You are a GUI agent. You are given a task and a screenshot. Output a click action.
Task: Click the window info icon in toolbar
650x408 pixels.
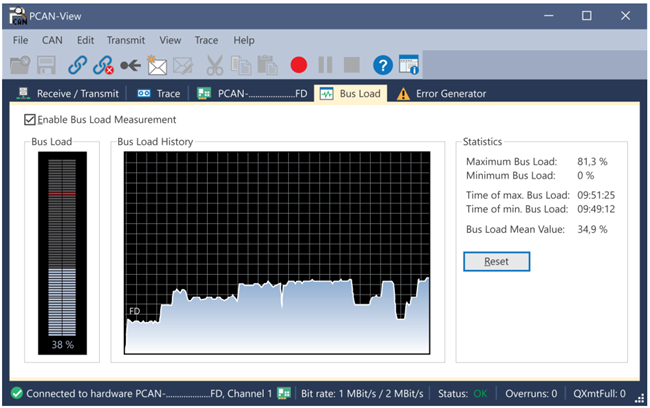point(409,65)
